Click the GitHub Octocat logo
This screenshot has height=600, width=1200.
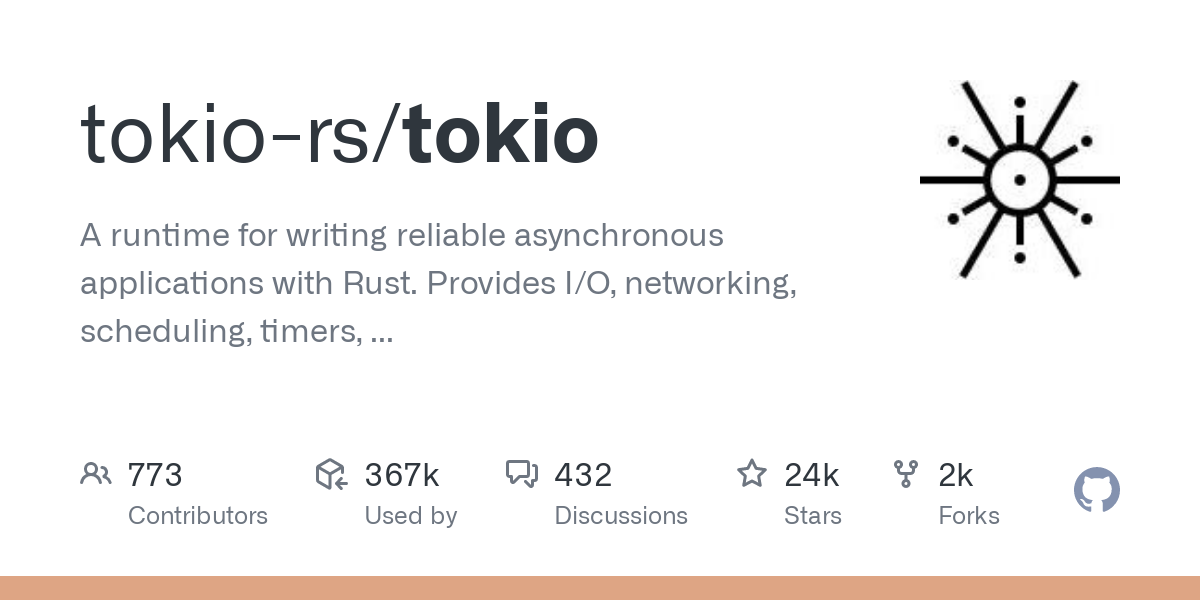[x=1096, y=491]
